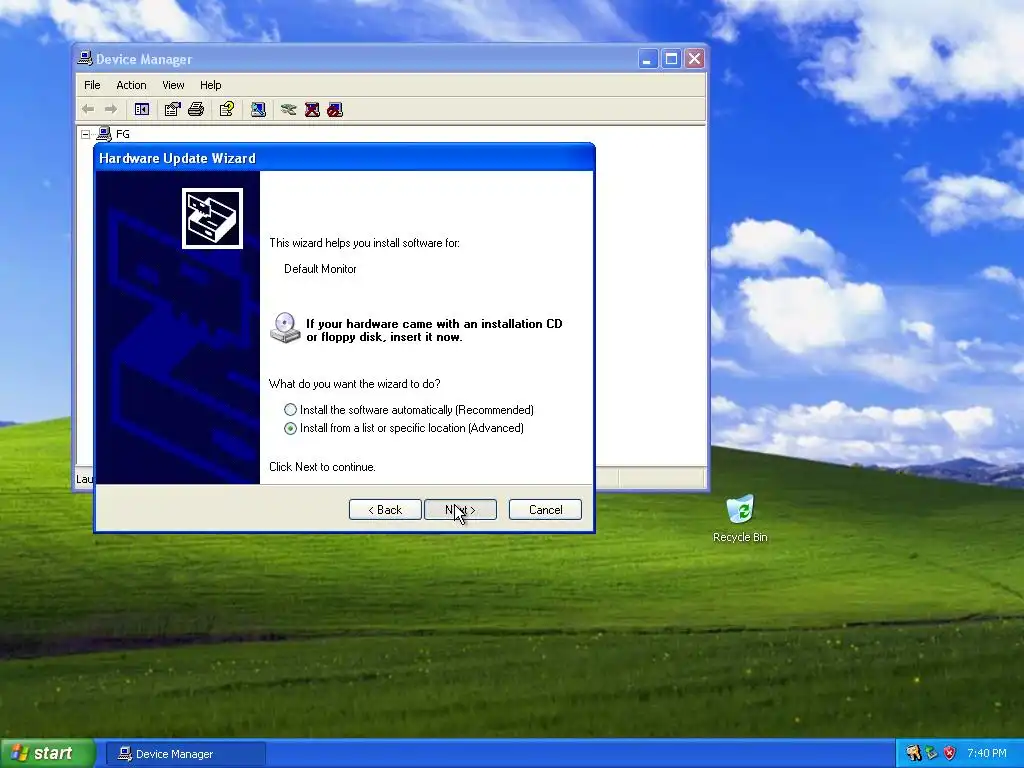The image size is (1024, 768).
Task: Minimize the Device Manager window
Action: pyautogui.click(x=647, y=59)
